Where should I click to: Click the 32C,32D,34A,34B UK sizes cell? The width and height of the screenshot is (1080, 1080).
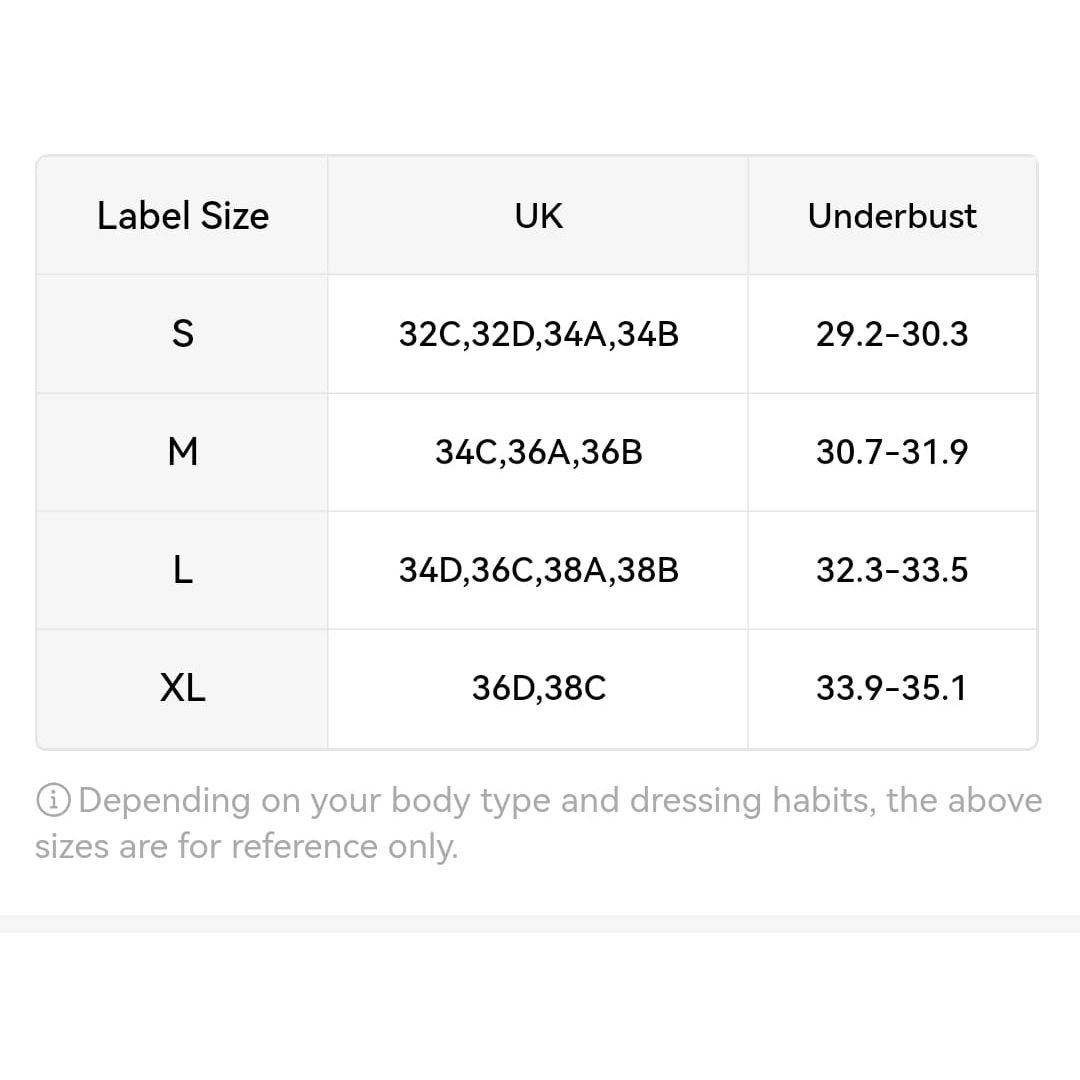tap(538, 334)
